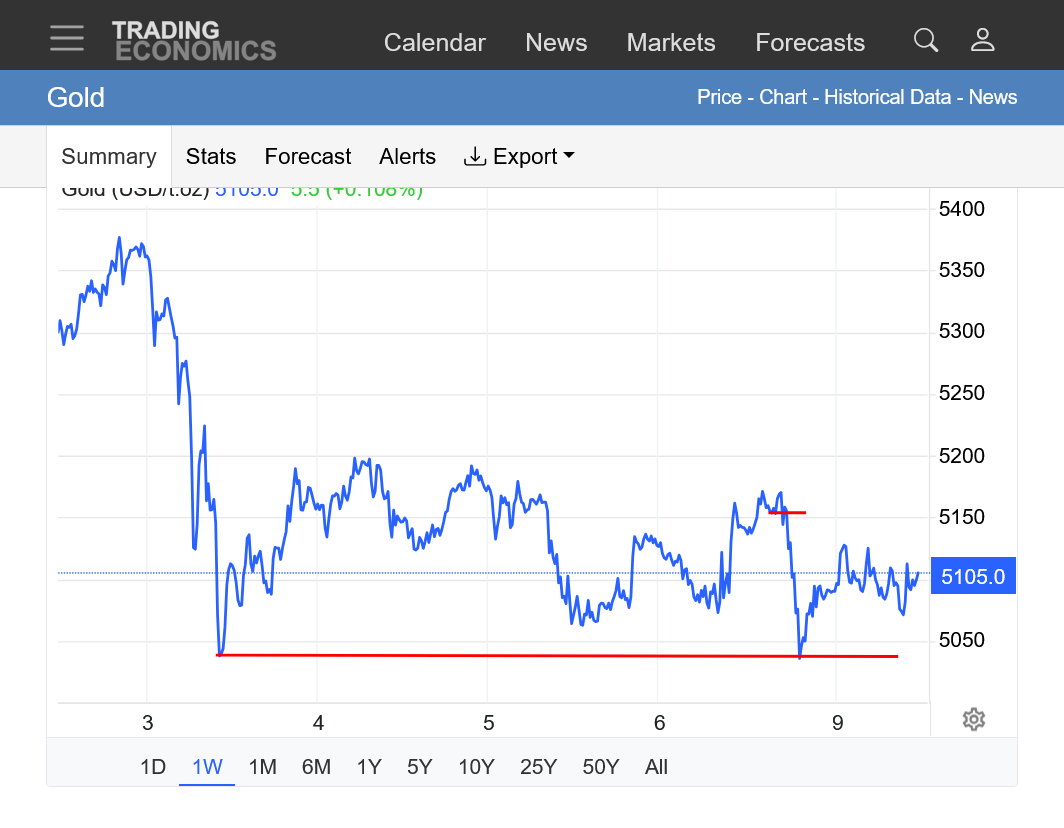Viewport: 1064px width, 828px height.
Task: Select the Summary tab
Action: (x=109, y=157)
